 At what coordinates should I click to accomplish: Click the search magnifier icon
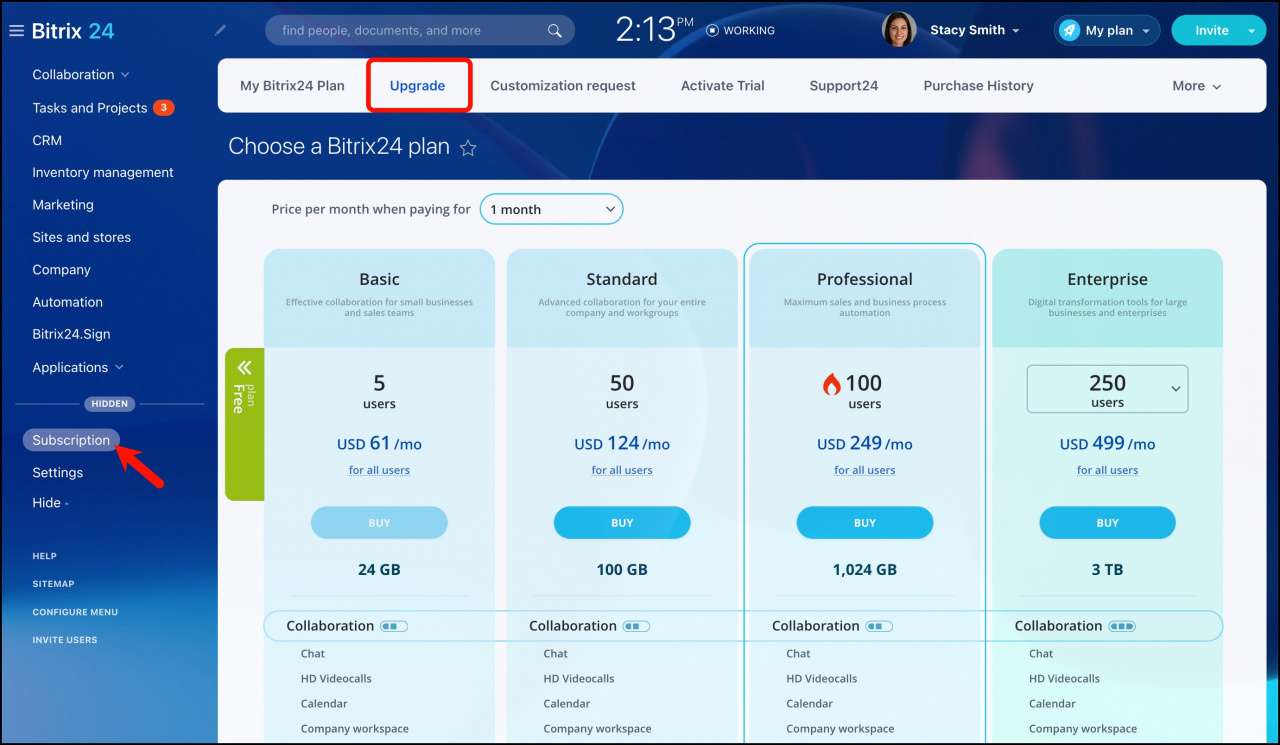coord(555,31)
